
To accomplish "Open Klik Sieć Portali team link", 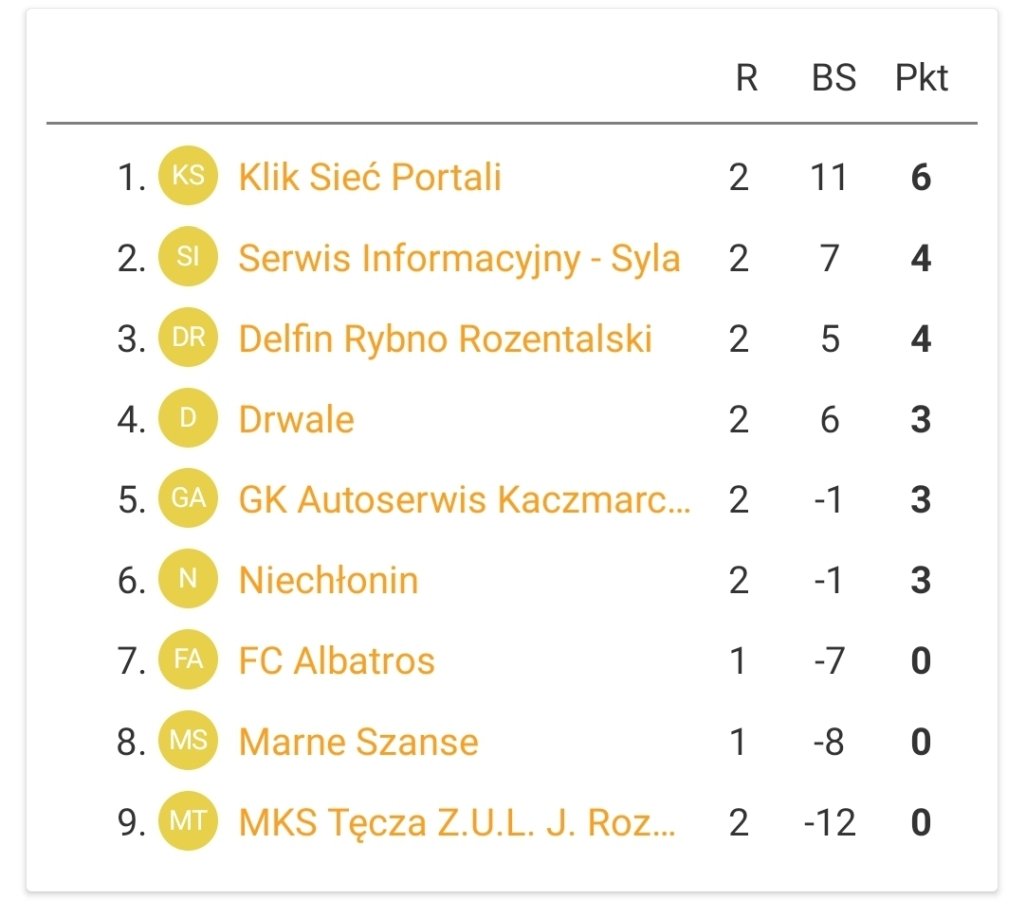I will 370,177.
